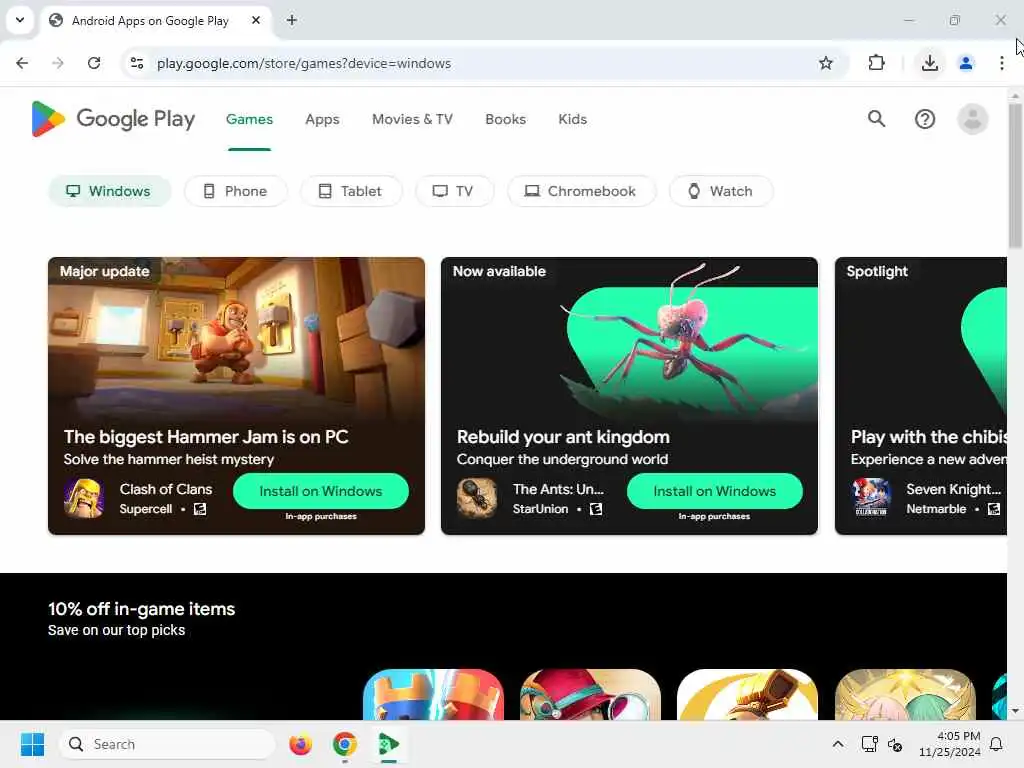Open the Google Play account avatar
1024x768 pixels.
point(972,119)
